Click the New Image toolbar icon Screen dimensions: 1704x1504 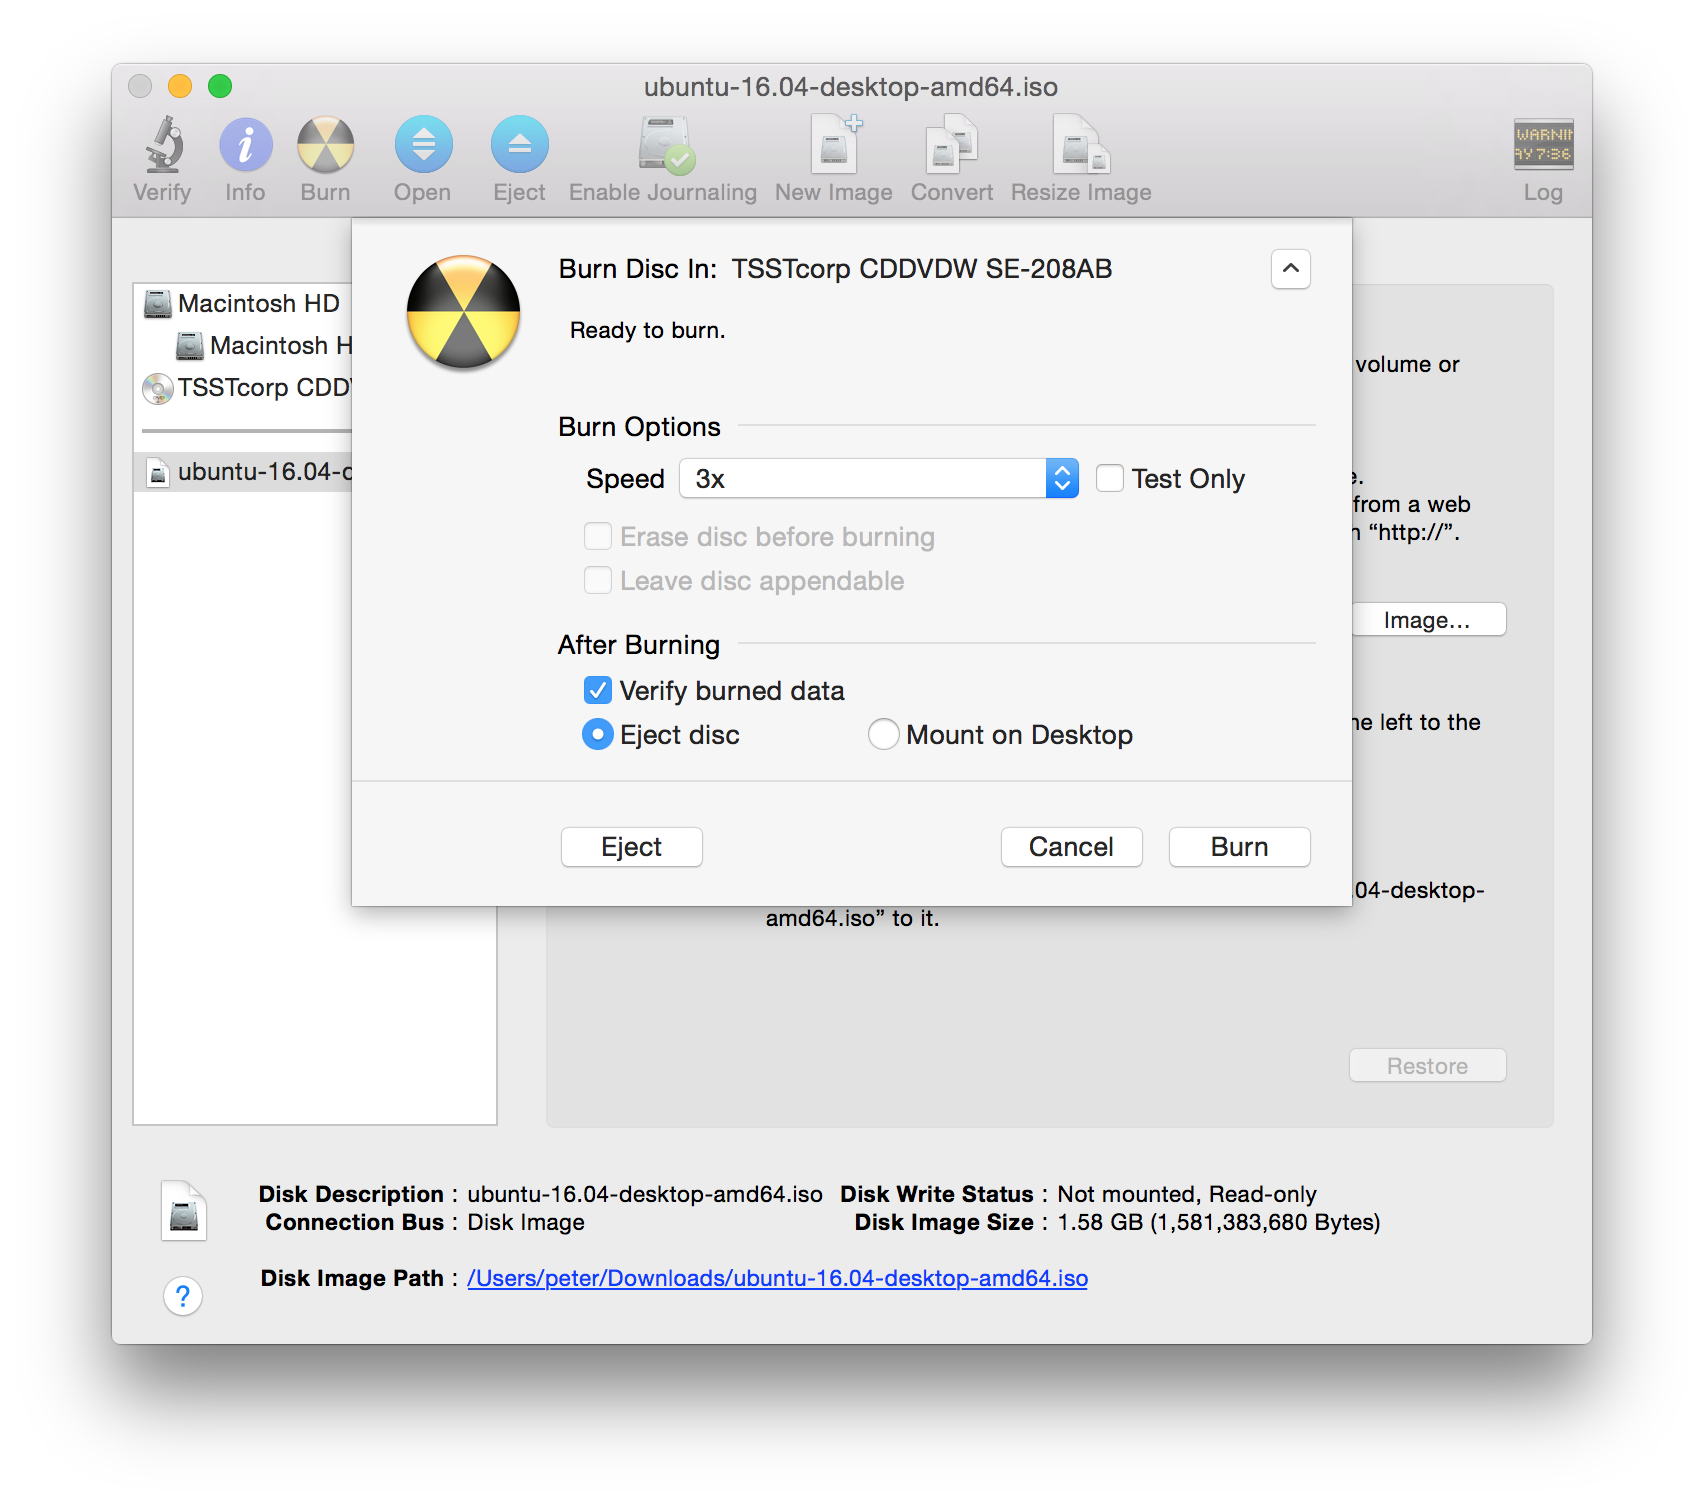(x=835, y=145)
